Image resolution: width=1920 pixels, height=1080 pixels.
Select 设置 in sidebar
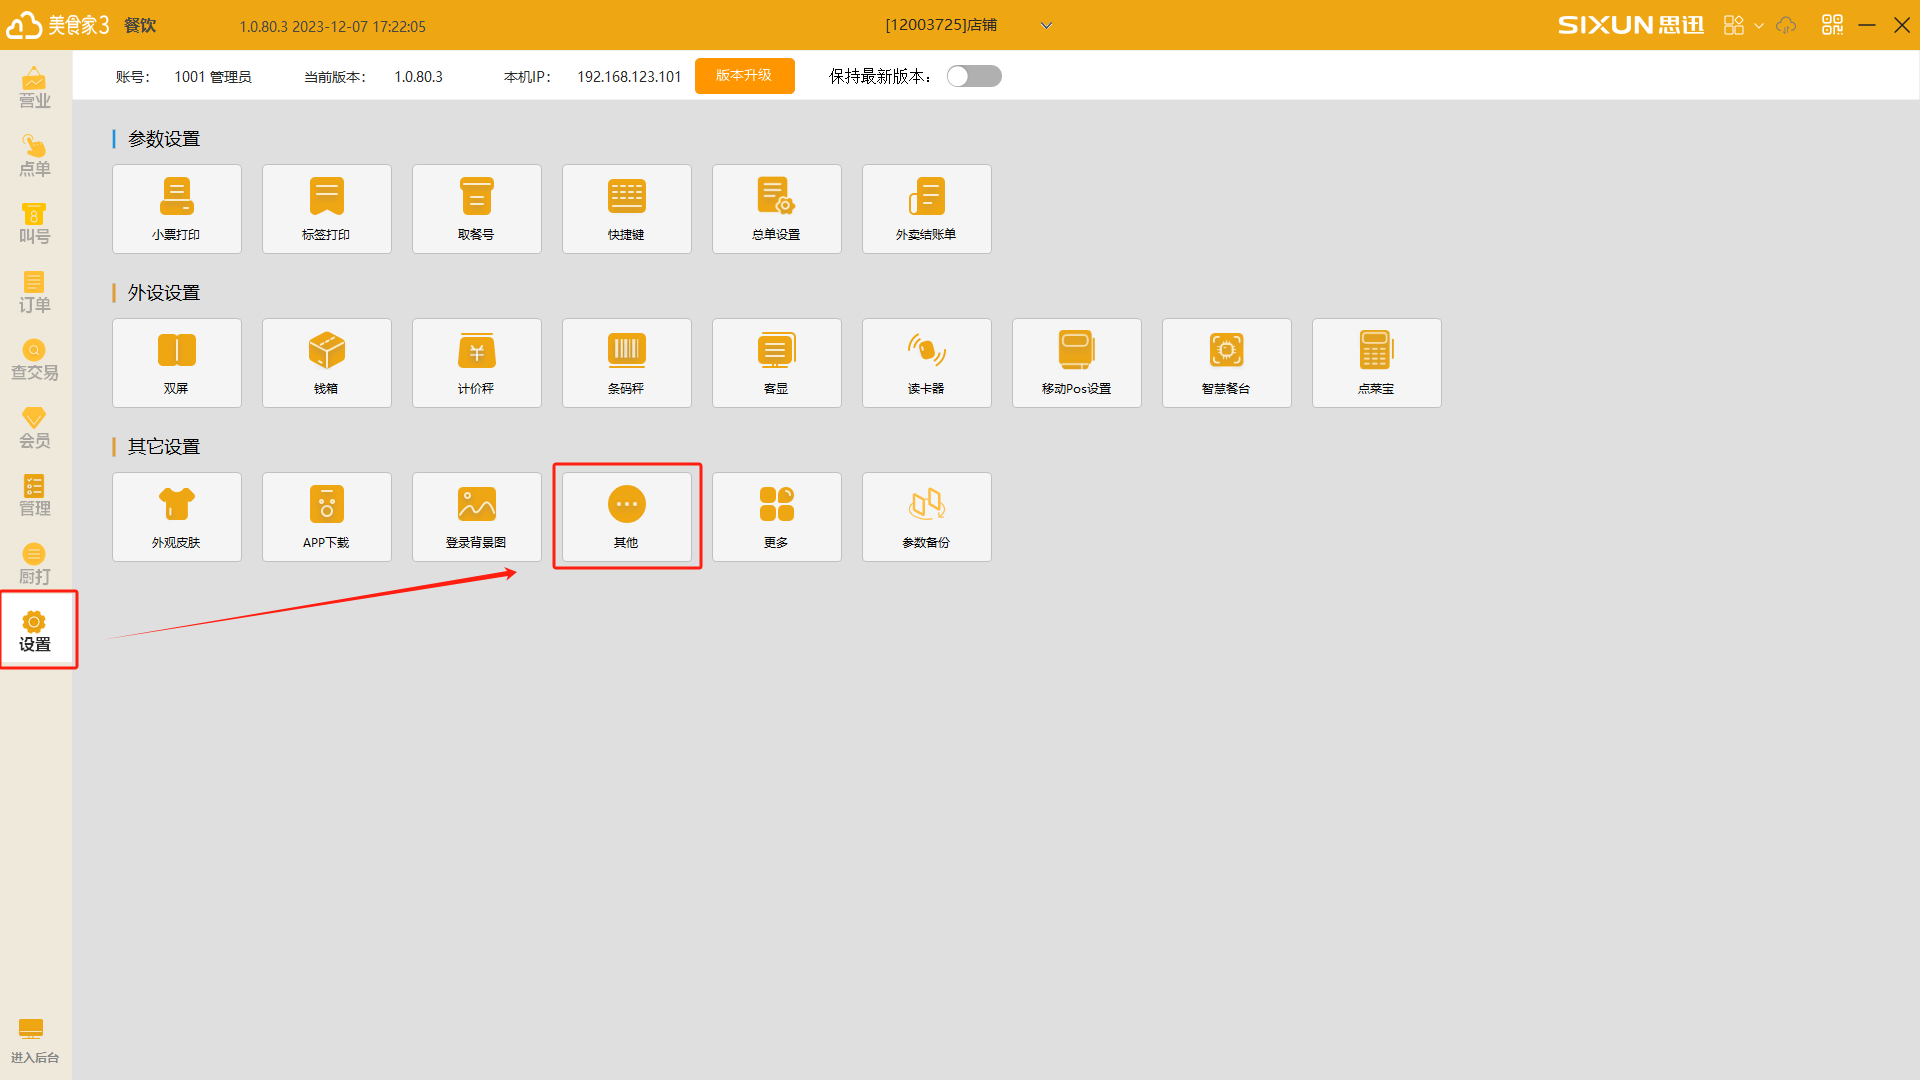35,632
